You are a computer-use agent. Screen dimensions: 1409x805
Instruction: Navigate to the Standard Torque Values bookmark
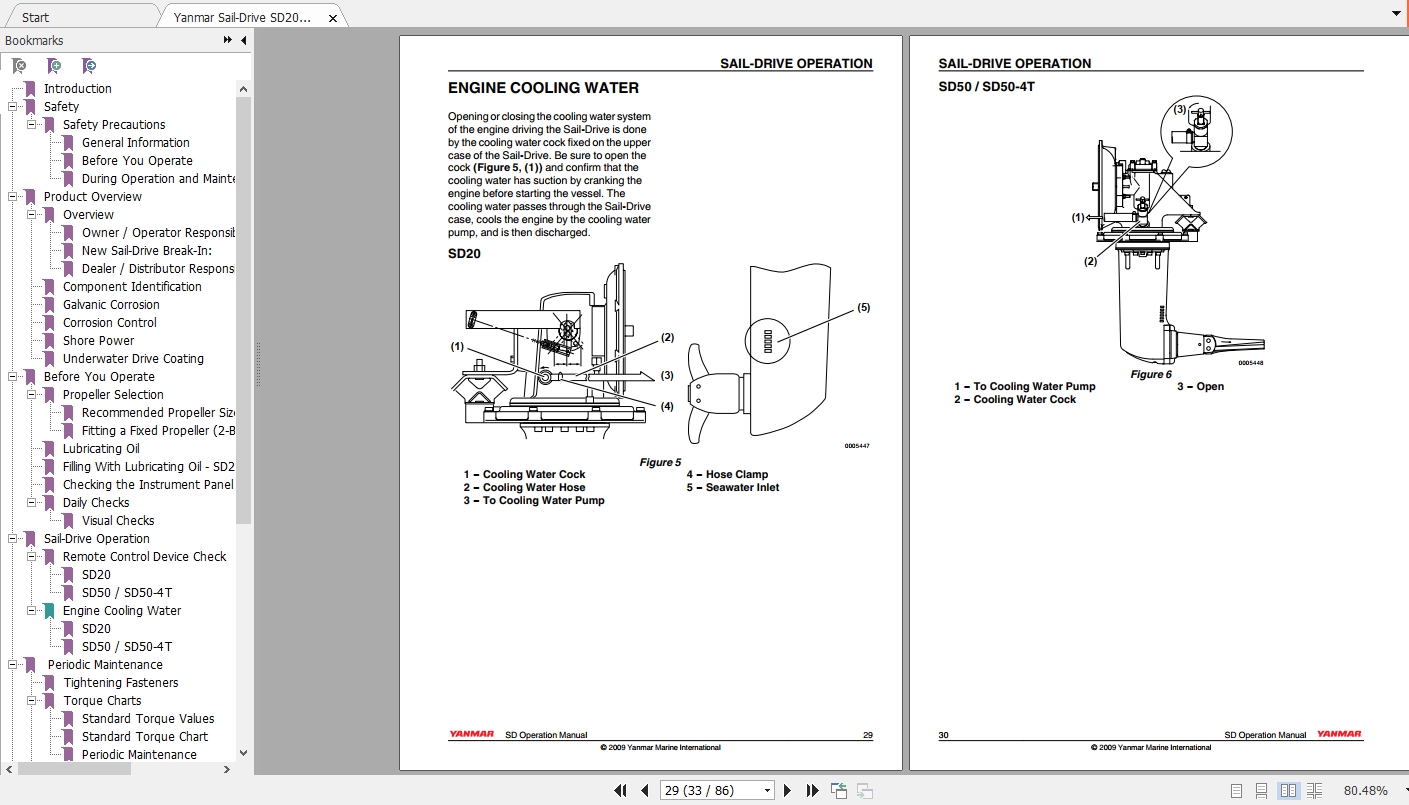[148, 718]
